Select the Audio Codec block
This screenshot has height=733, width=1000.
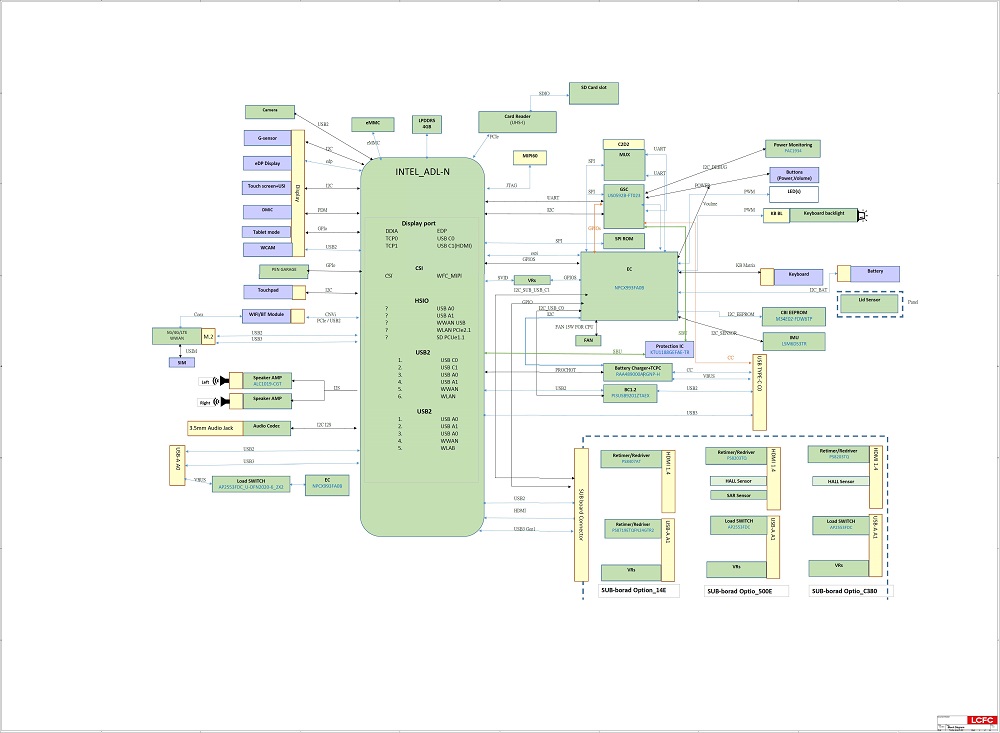click(267, 427)
